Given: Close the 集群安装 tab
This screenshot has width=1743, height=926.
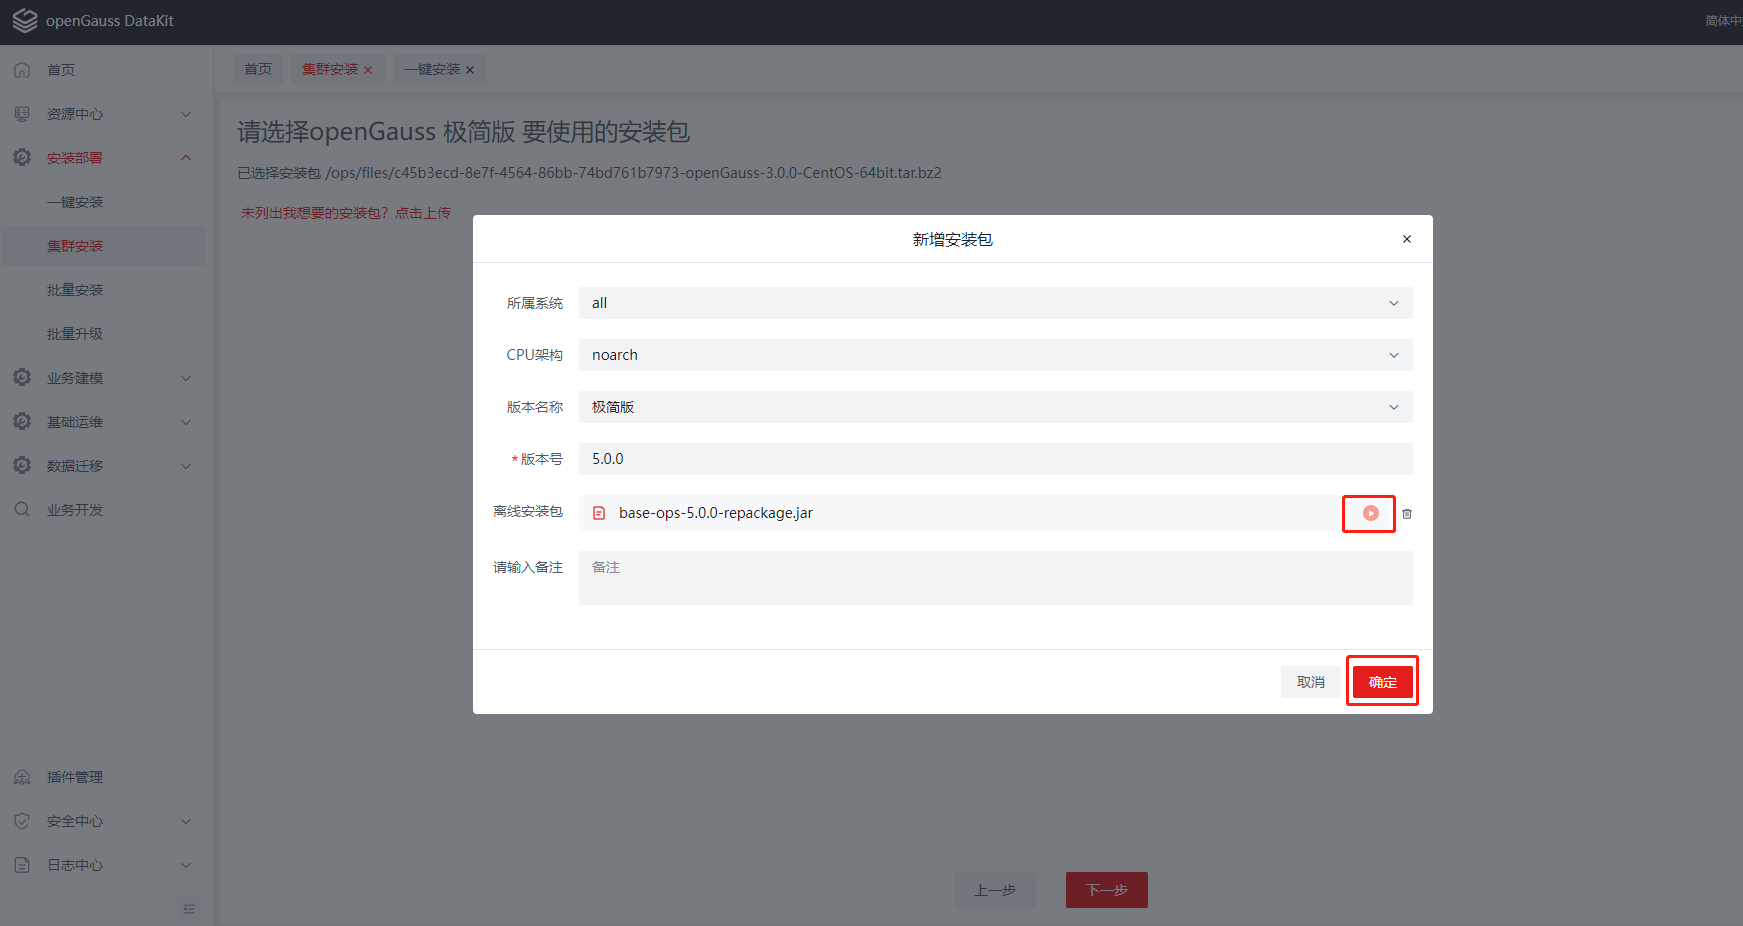Looking at the screenshot, I should click(x=368, y=70).
